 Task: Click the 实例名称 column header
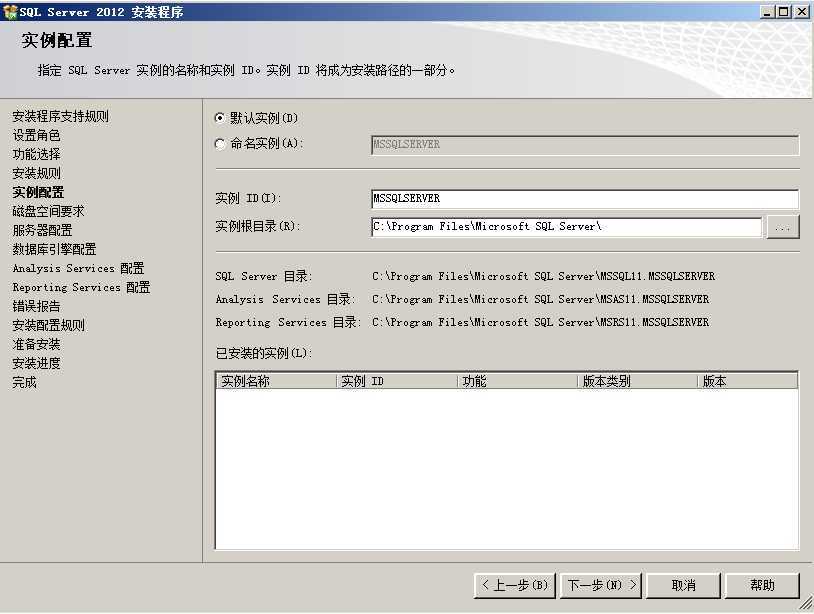[x=276, y=381]
